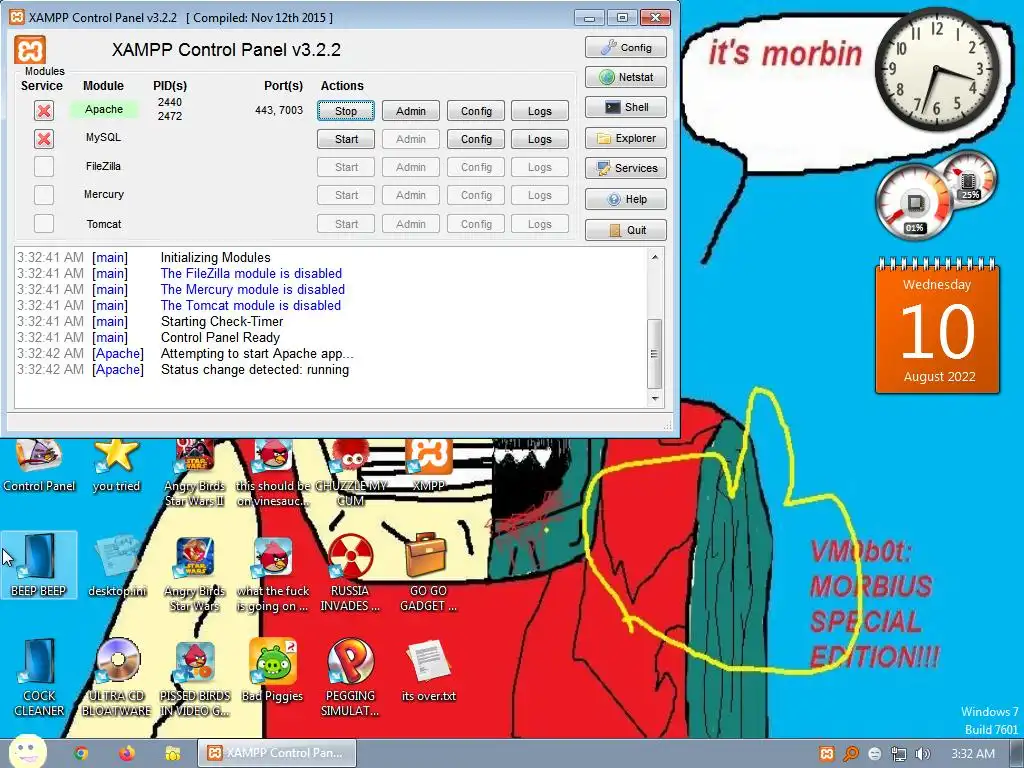Image resolution: width=1024 pixels, height=768 pixels.
Task: Toggle FileZilla service checkbox
Action: tap(44, 167)
